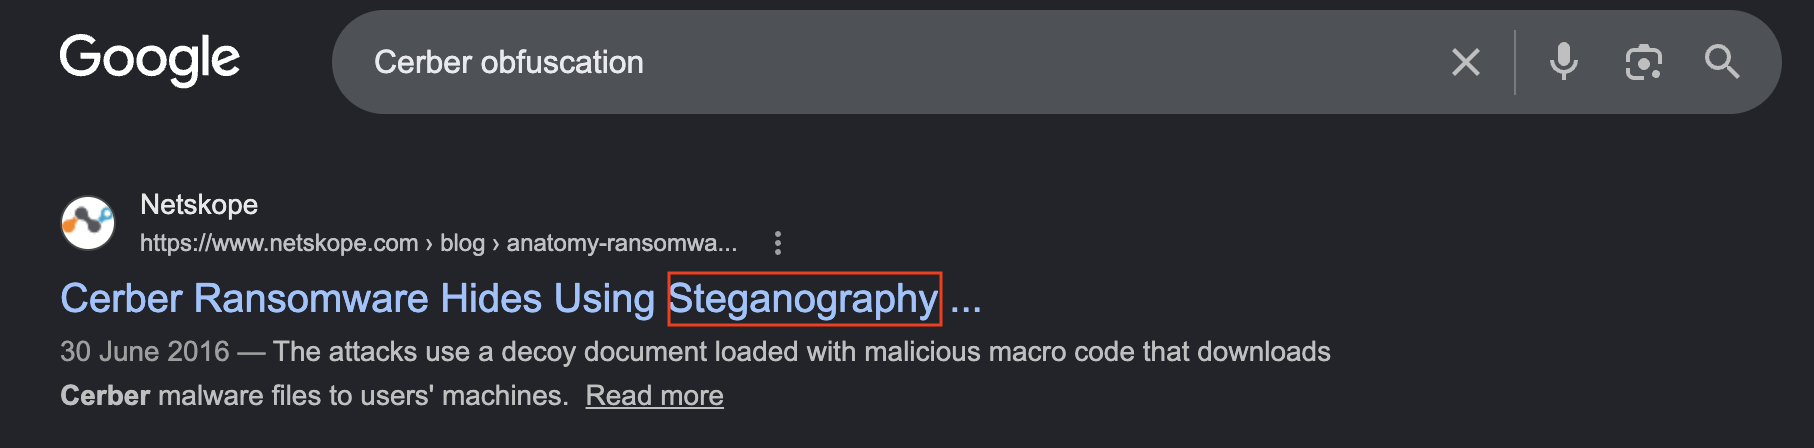Click the 'anatomy-ransomwa...' breadcrumb segment

click(x=622, y=243)
